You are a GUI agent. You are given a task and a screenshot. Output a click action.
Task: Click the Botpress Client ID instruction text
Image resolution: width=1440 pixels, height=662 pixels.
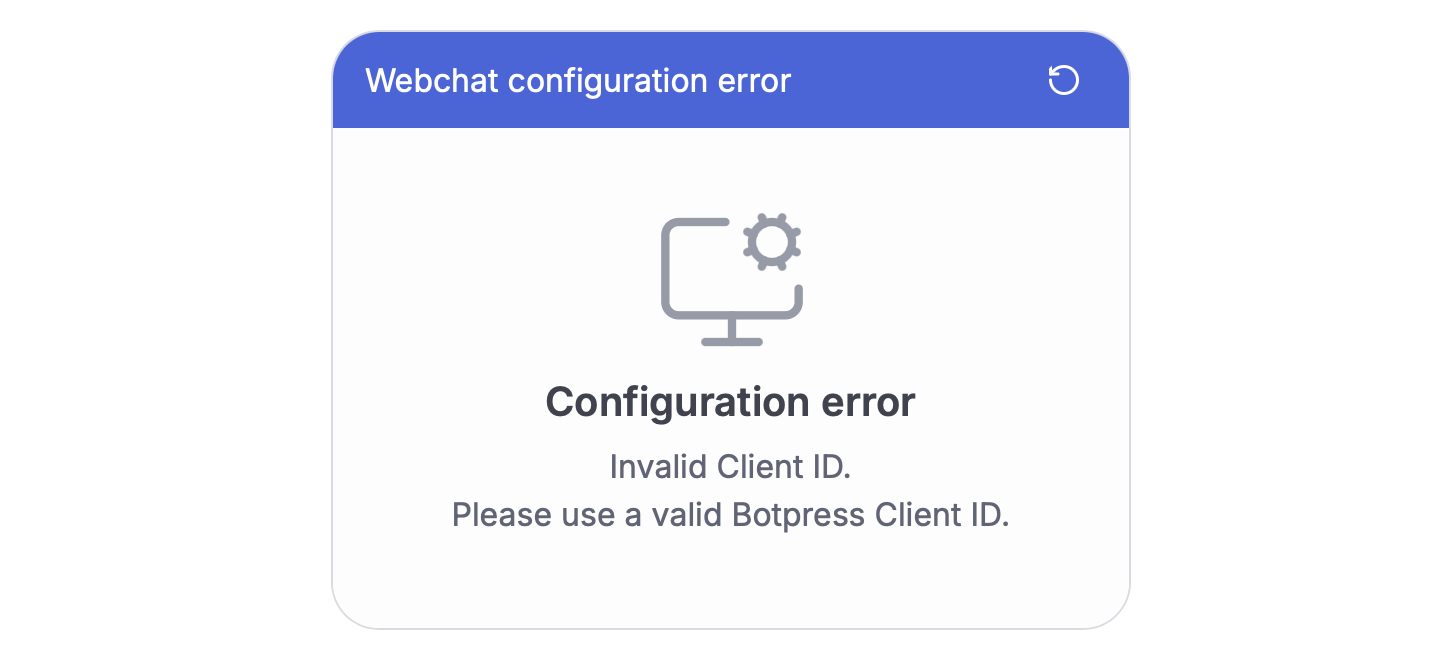click(730, 514)
